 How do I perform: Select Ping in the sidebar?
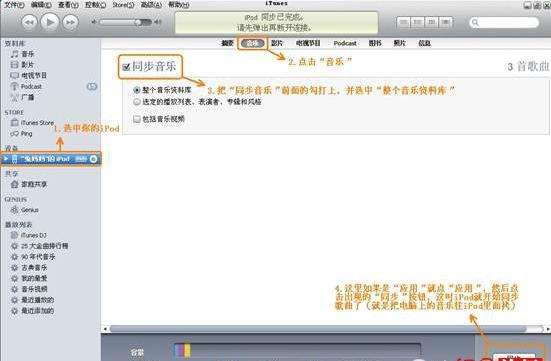click(22, 134)
